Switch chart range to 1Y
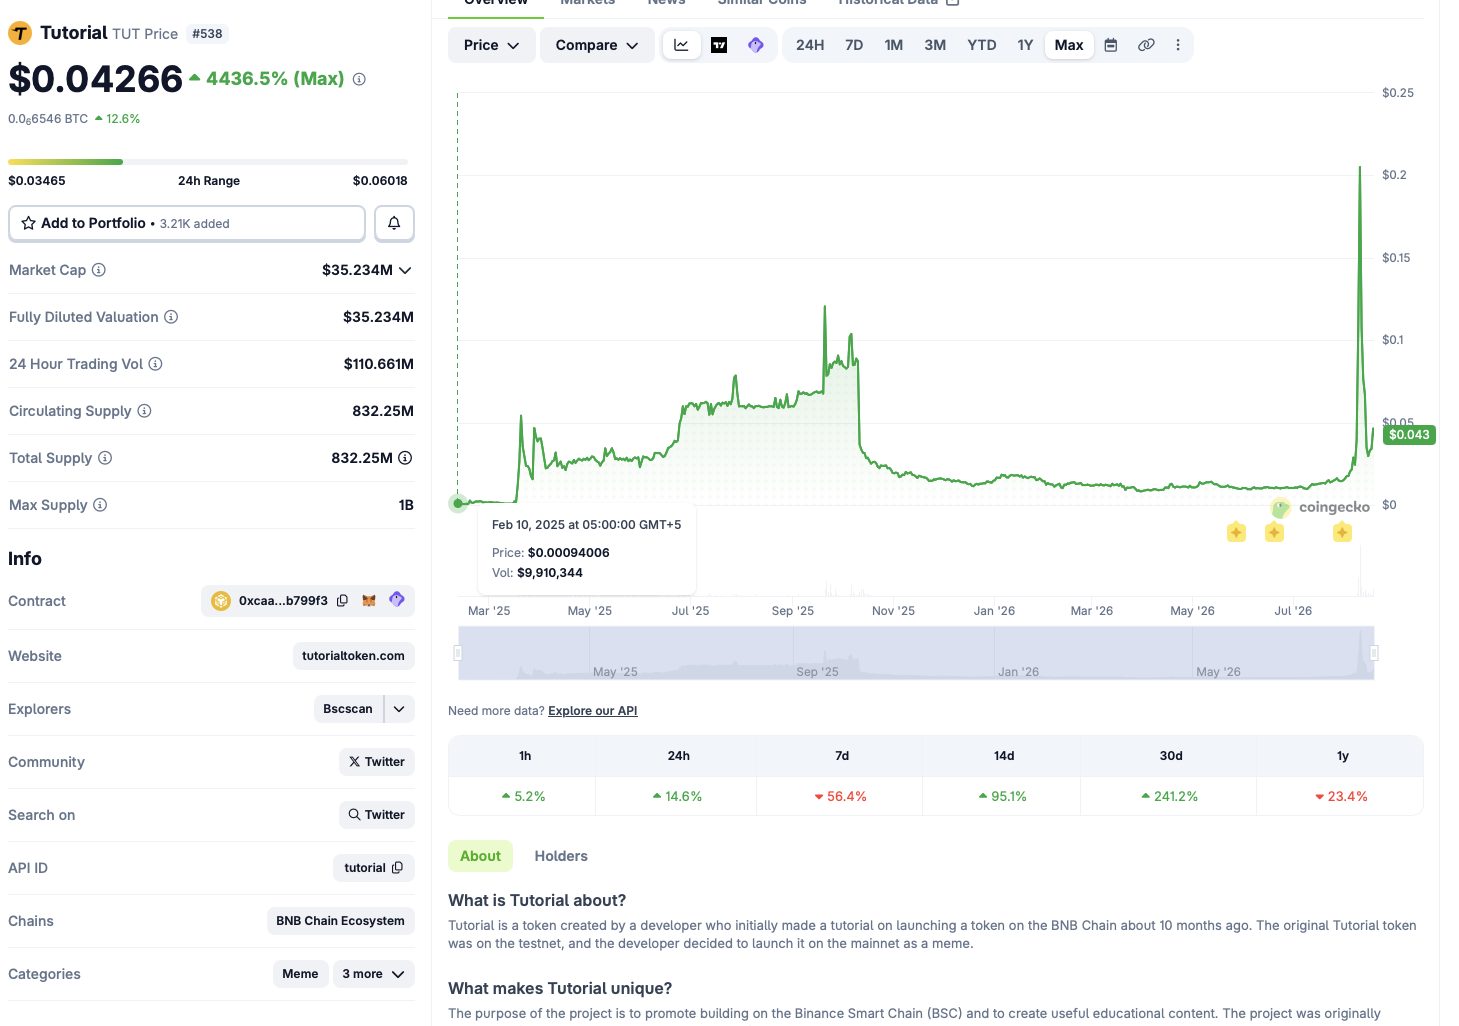This screenshot has width=1459, height=1026. pos(1025,45)
